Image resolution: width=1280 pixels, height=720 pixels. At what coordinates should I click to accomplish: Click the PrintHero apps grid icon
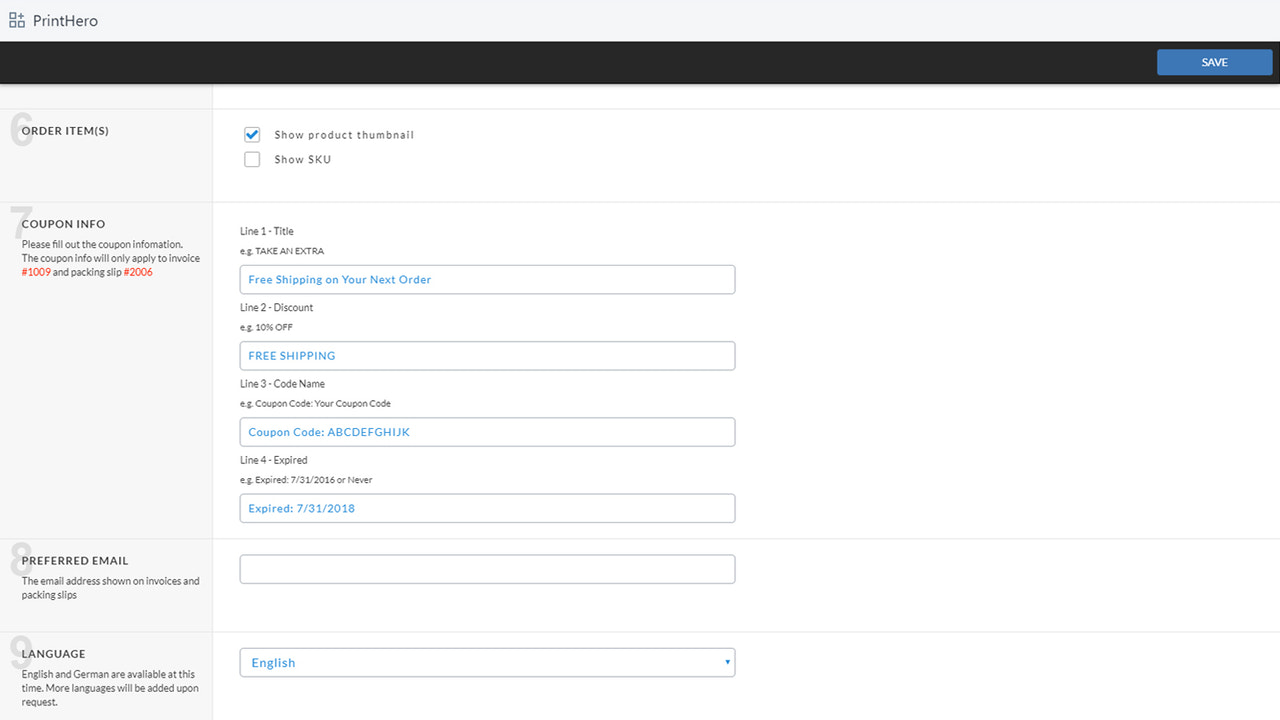coord(16,19)
